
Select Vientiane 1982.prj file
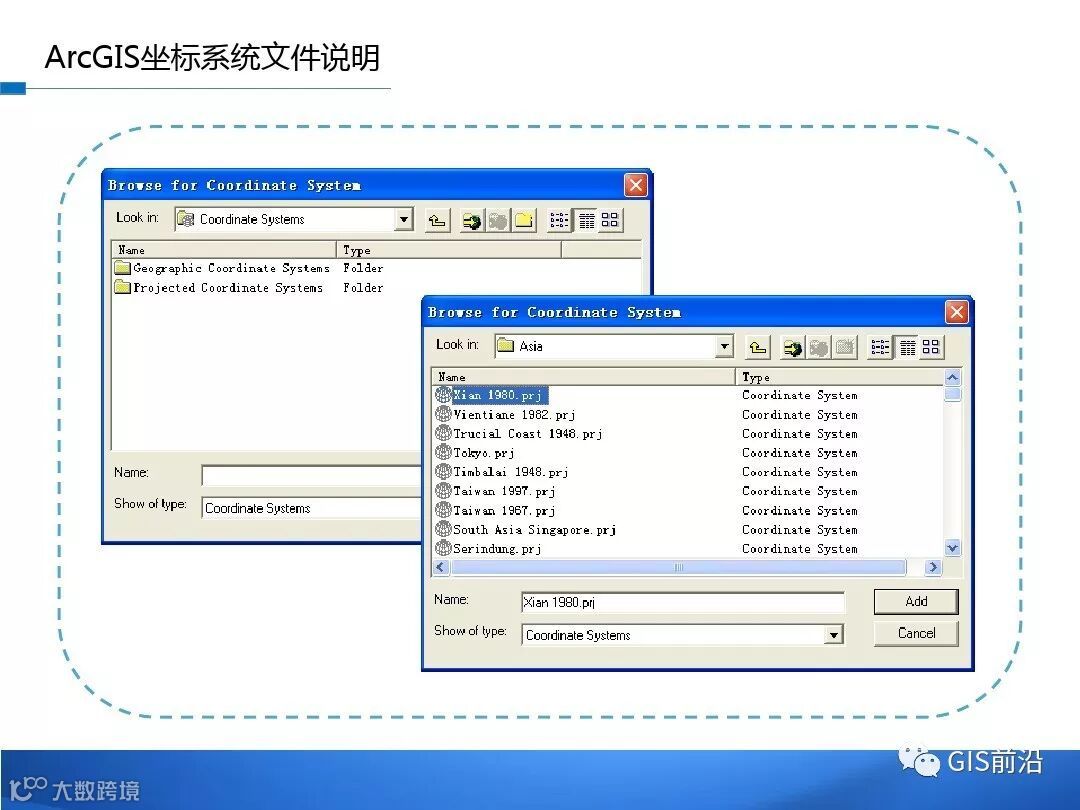[514, 414]
